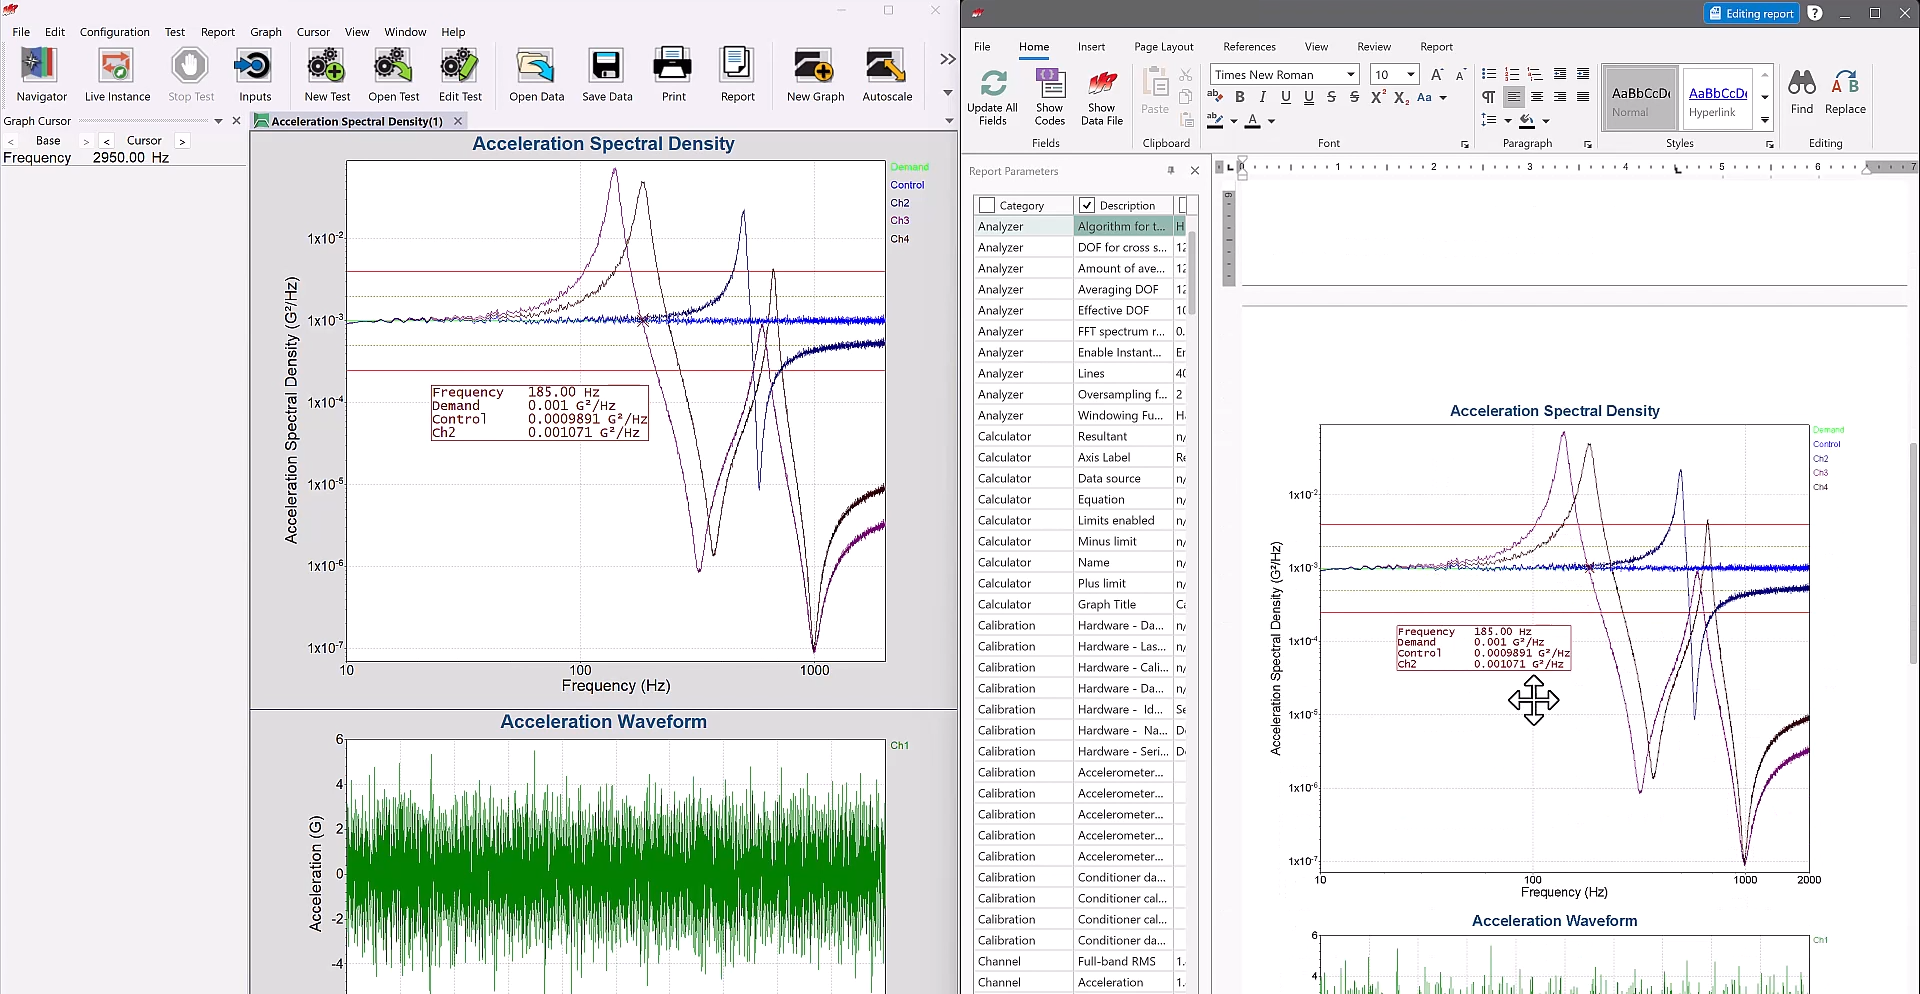Open the Find tool
Image resolution: width=1920 pixels, height=994 pixels.
coord(1801,92)
